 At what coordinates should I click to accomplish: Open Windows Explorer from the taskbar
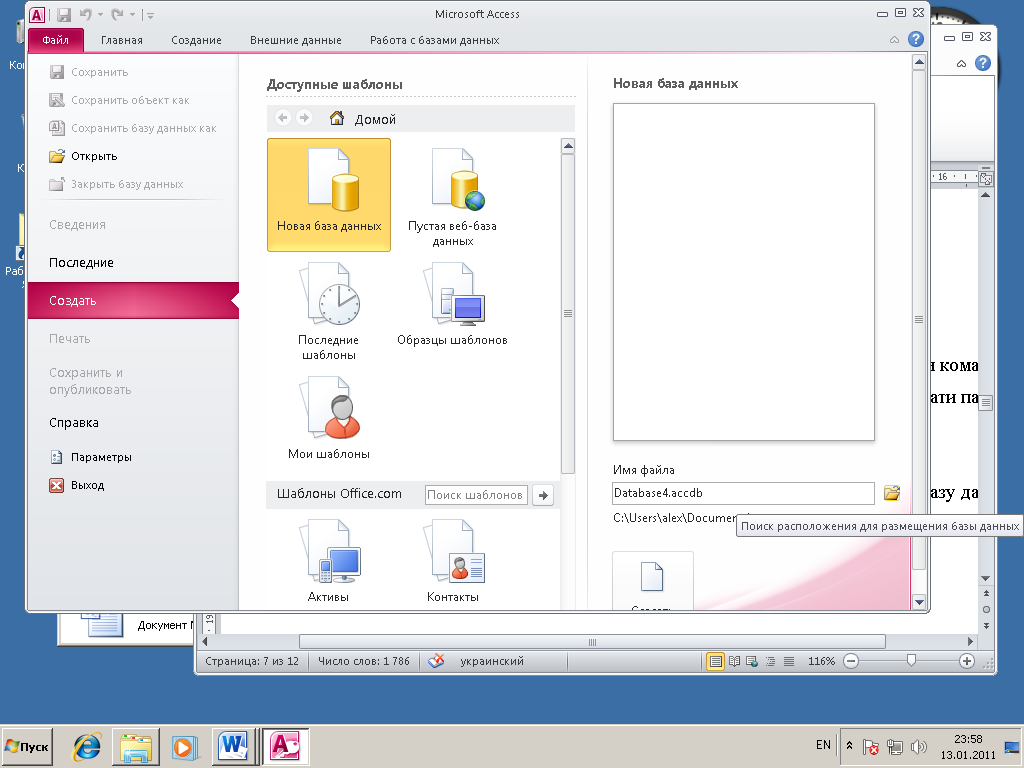pyautogui.click(x=136, y=746)
